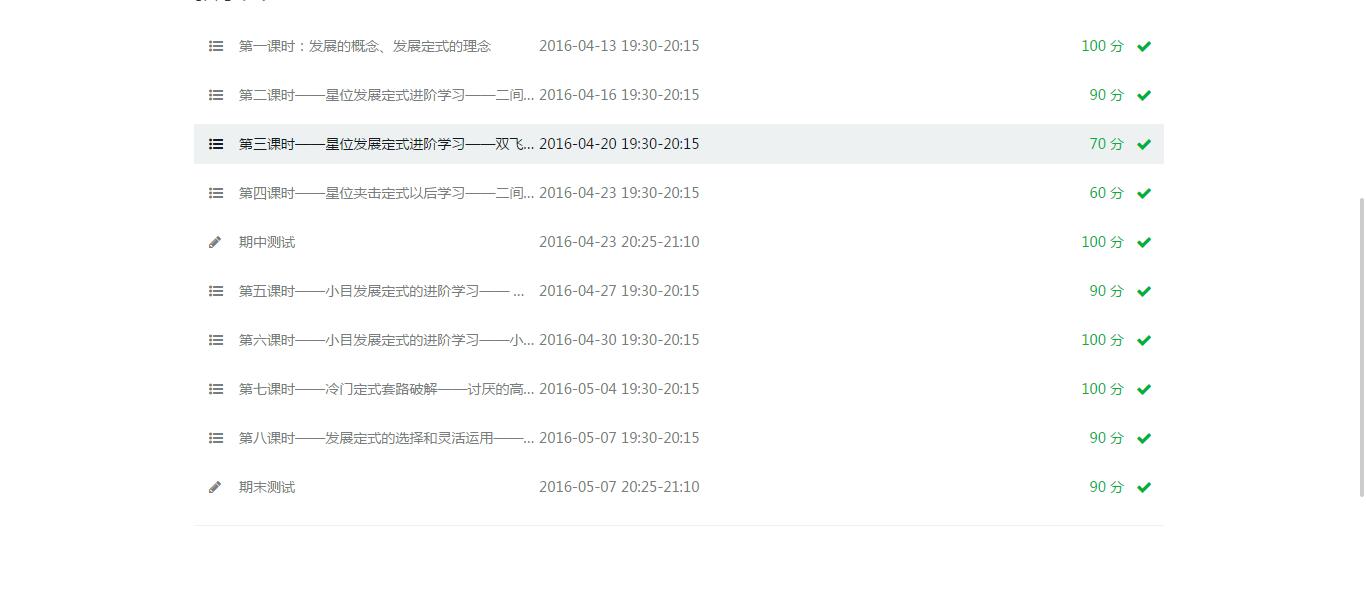The image size is (1366, 599).
Task: Click green checkmark on 60 分 row
Action: (1144, 193)
